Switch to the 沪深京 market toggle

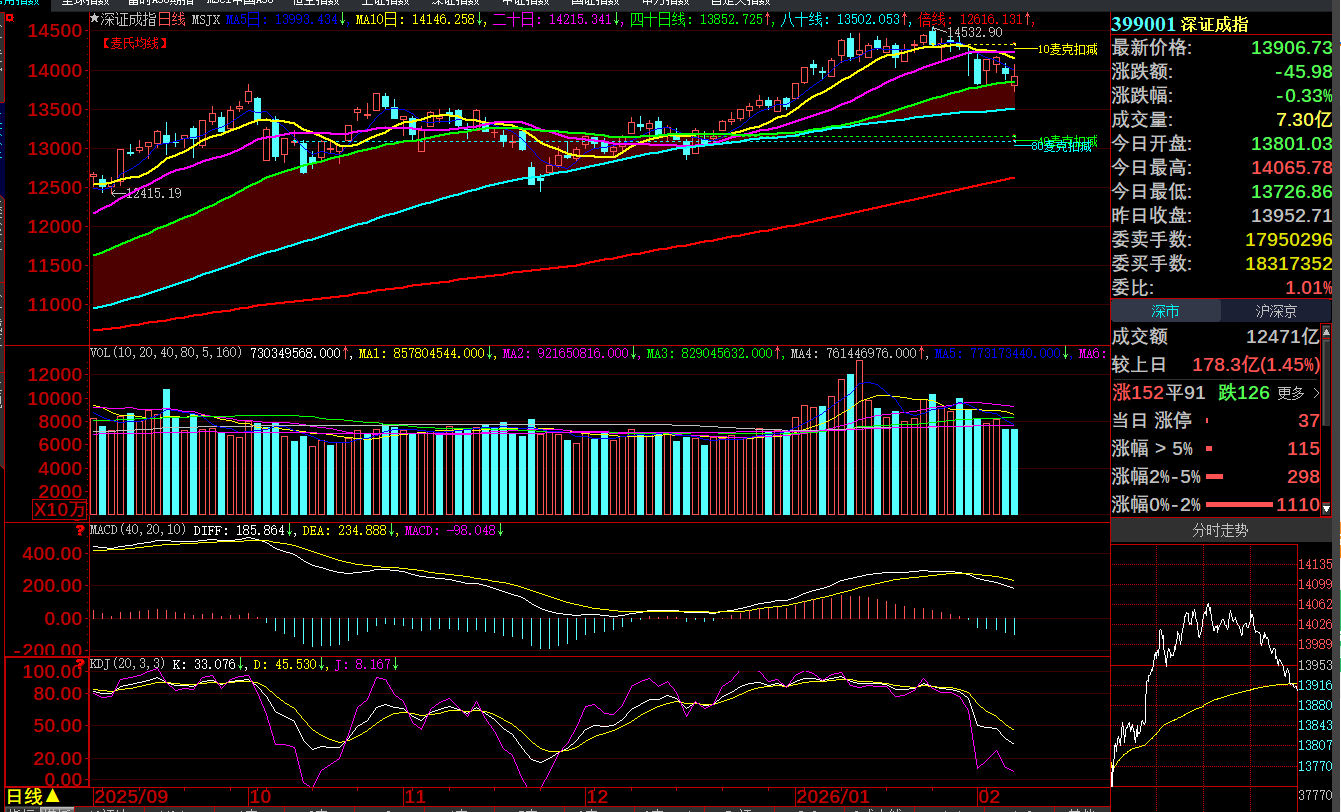coord(1276,311)
